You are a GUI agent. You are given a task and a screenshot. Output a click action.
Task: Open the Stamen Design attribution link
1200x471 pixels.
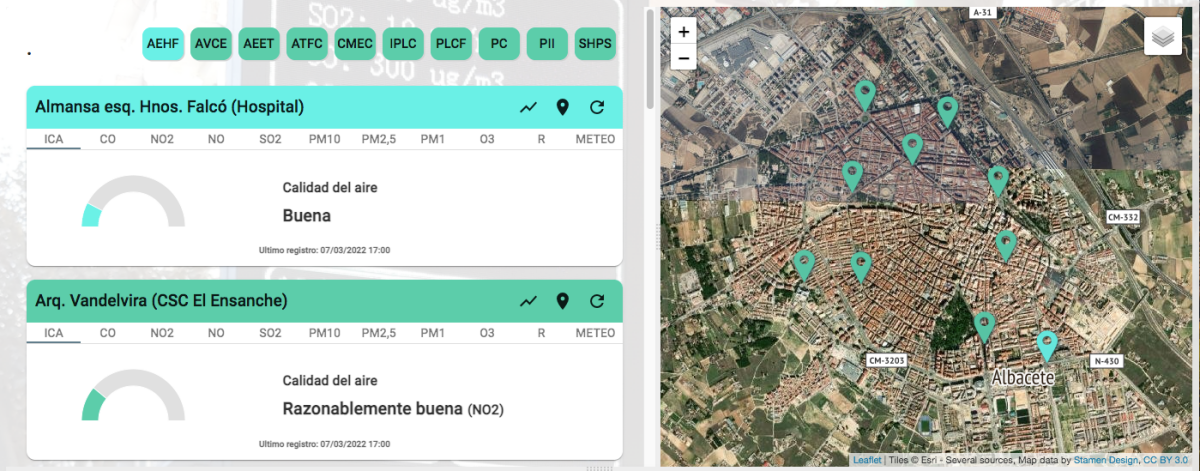tap(1107, 460)
